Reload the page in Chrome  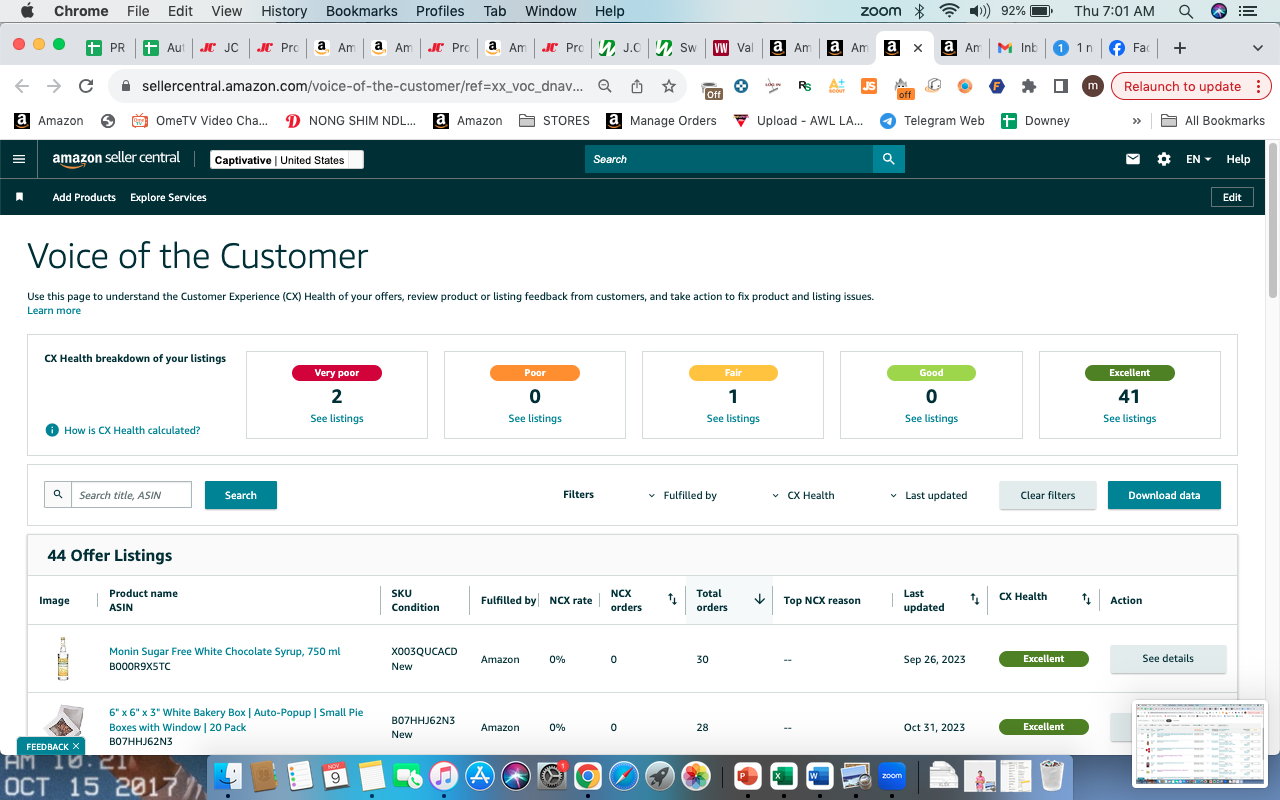[x=86, y=86]
